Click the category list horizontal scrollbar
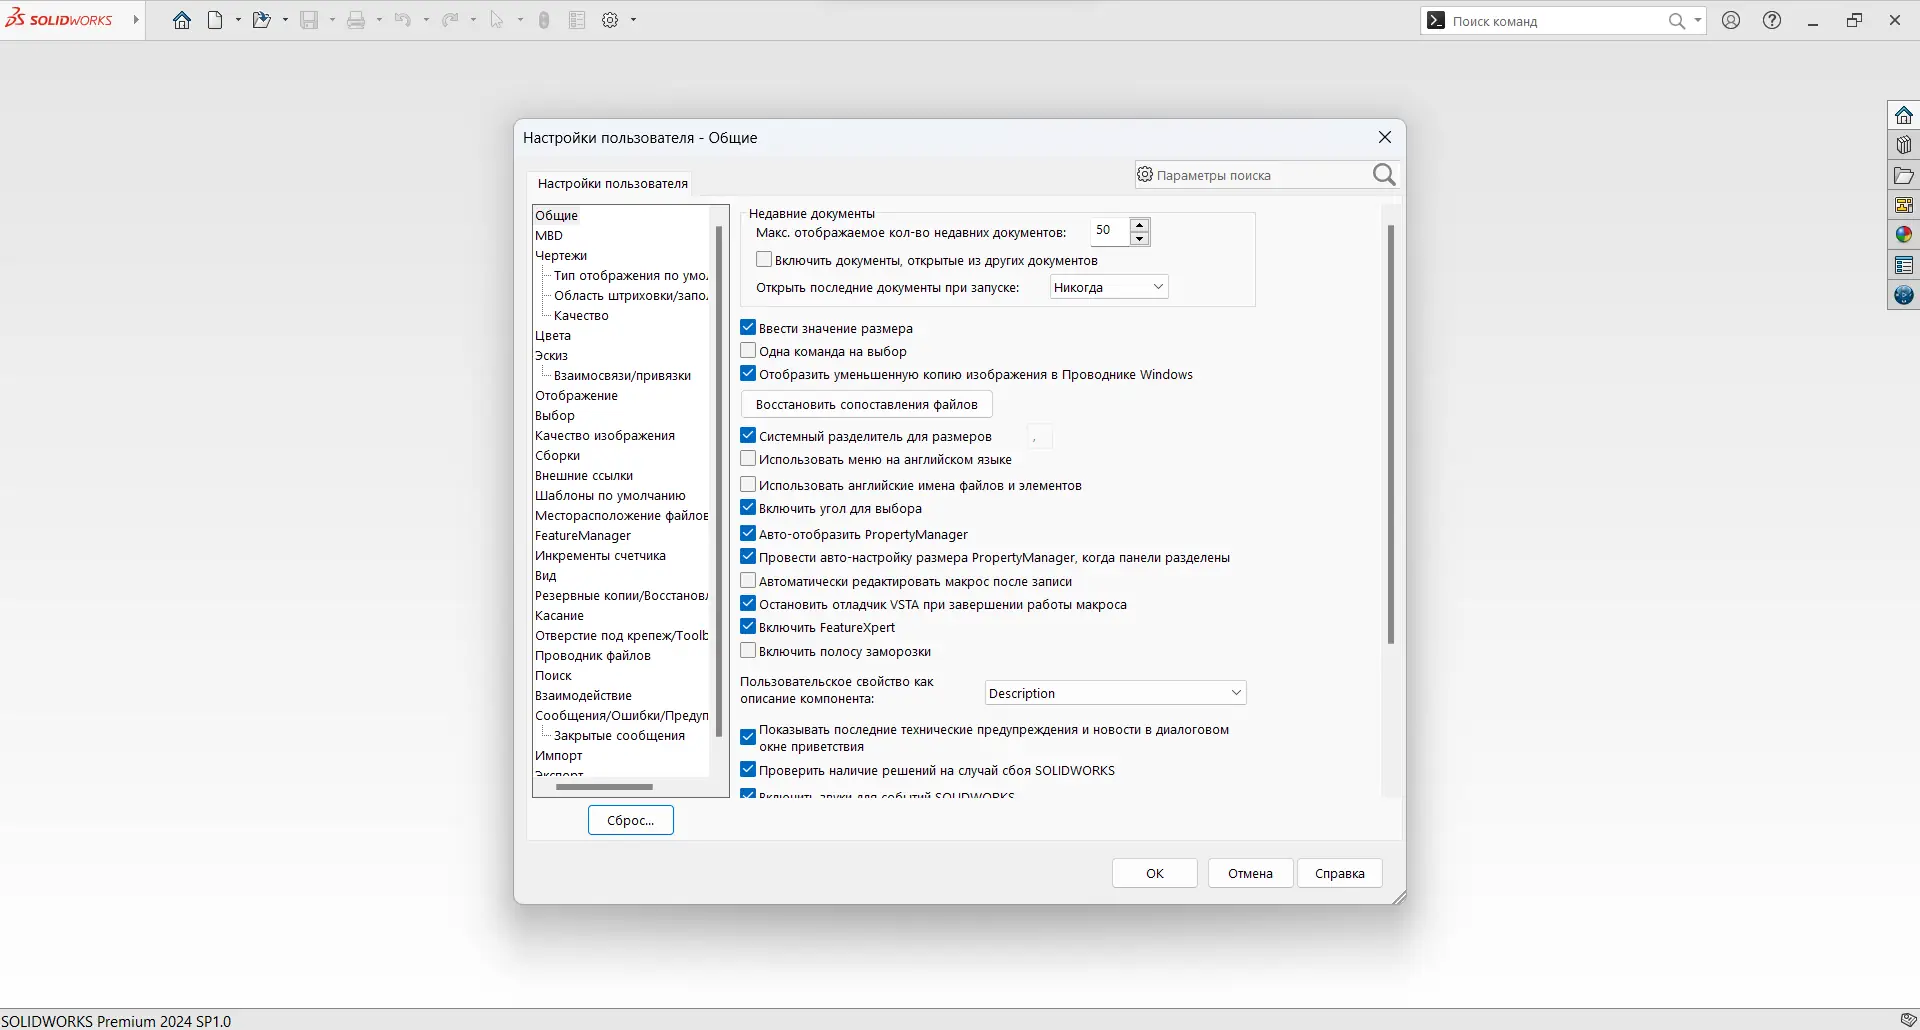1920x1030 pixels. click(604, 787)
